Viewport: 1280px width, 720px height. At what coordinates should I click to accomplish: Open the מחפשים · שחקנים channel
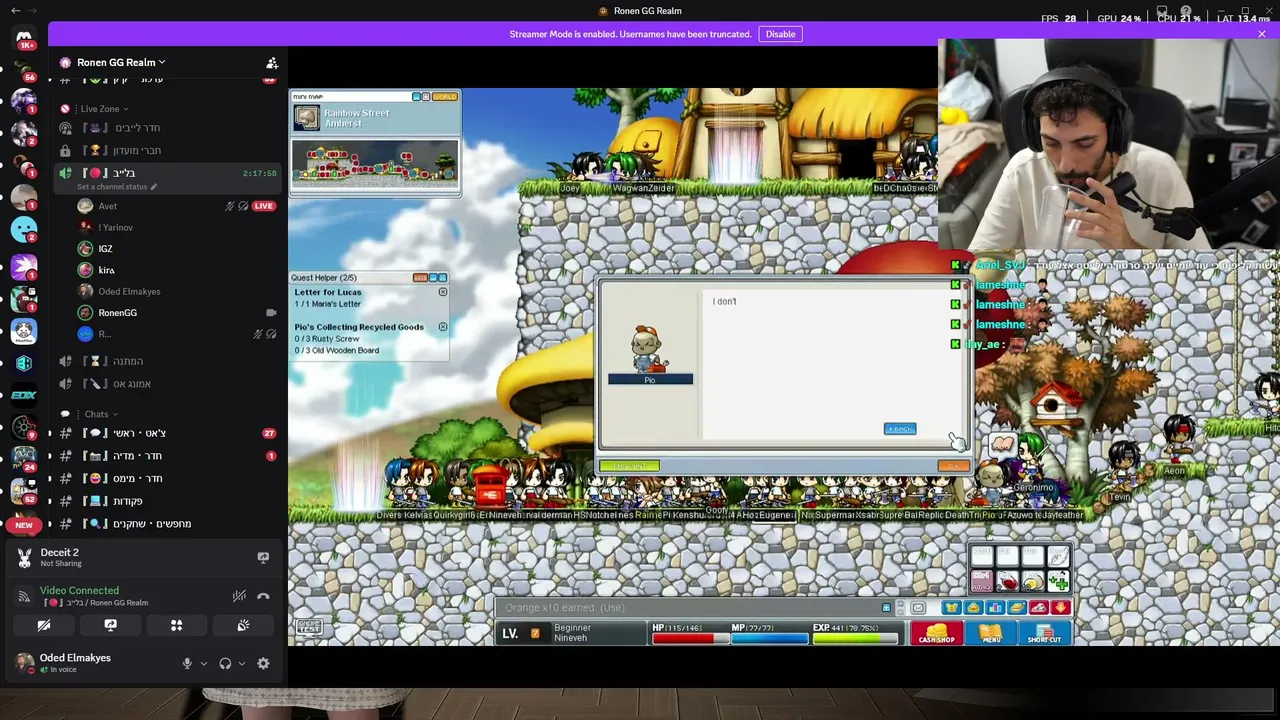(168, 524)
